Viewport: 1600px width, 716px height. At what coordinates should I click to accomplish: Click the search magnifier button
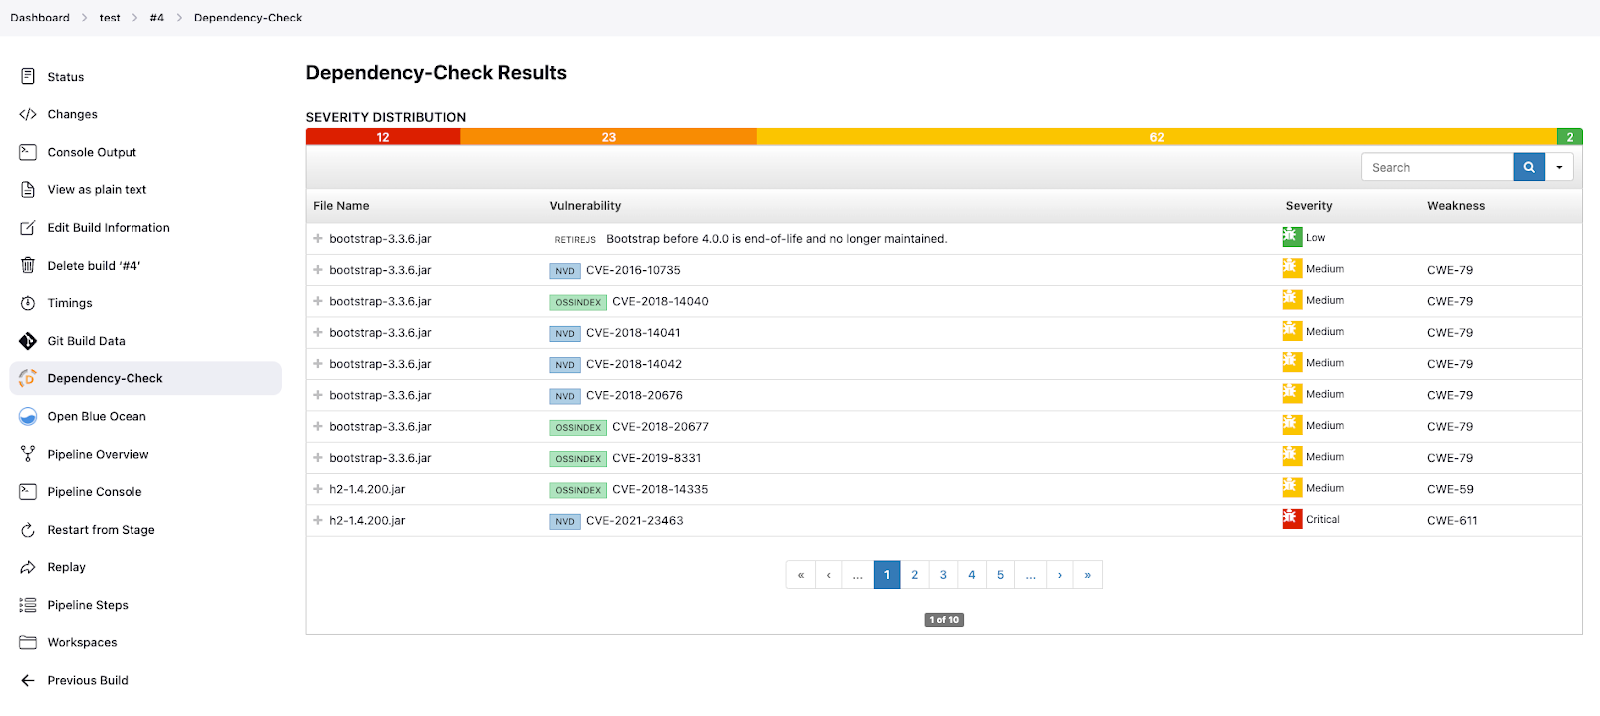click(1528, 167)
